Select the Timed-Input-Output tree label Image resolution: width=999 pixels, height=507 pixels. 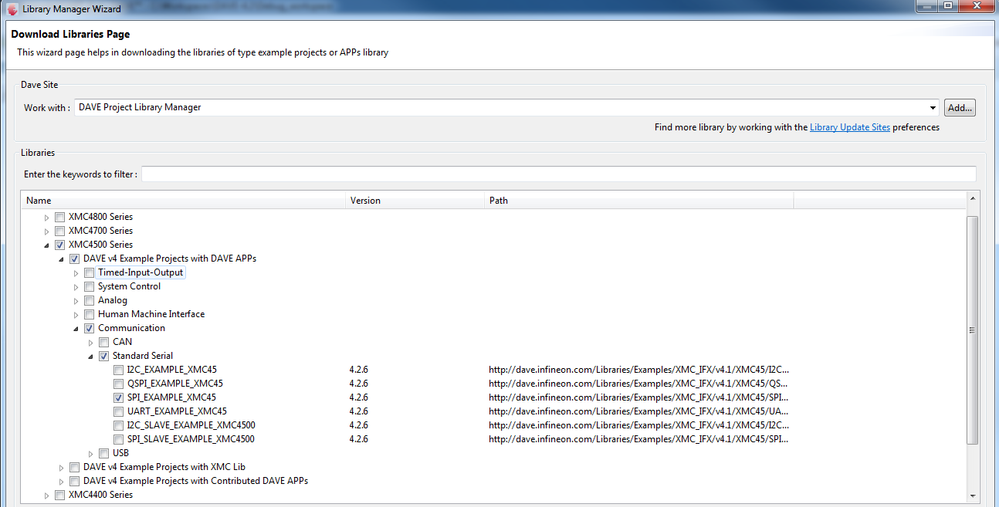(140, 273)
